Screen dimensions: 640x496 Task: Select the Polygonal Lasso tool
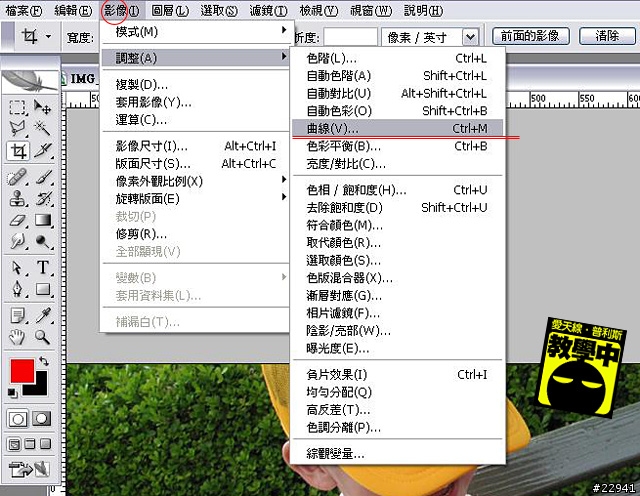coord(17,129)
